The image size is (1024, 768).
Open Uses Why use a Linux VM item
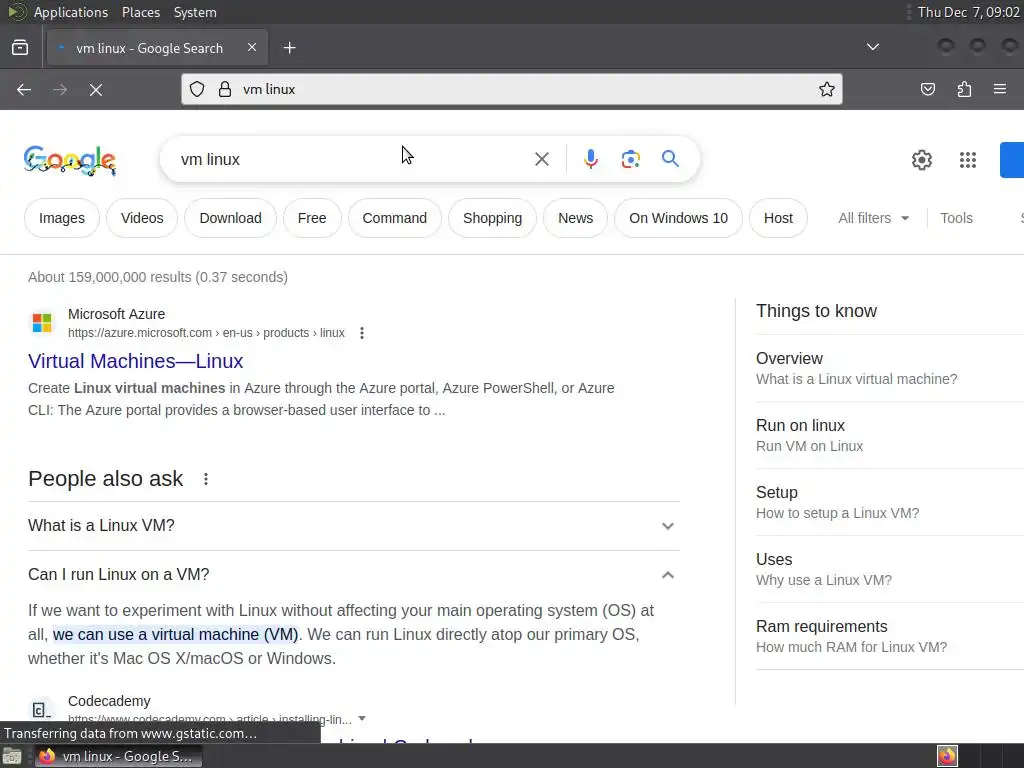(889, 569)
